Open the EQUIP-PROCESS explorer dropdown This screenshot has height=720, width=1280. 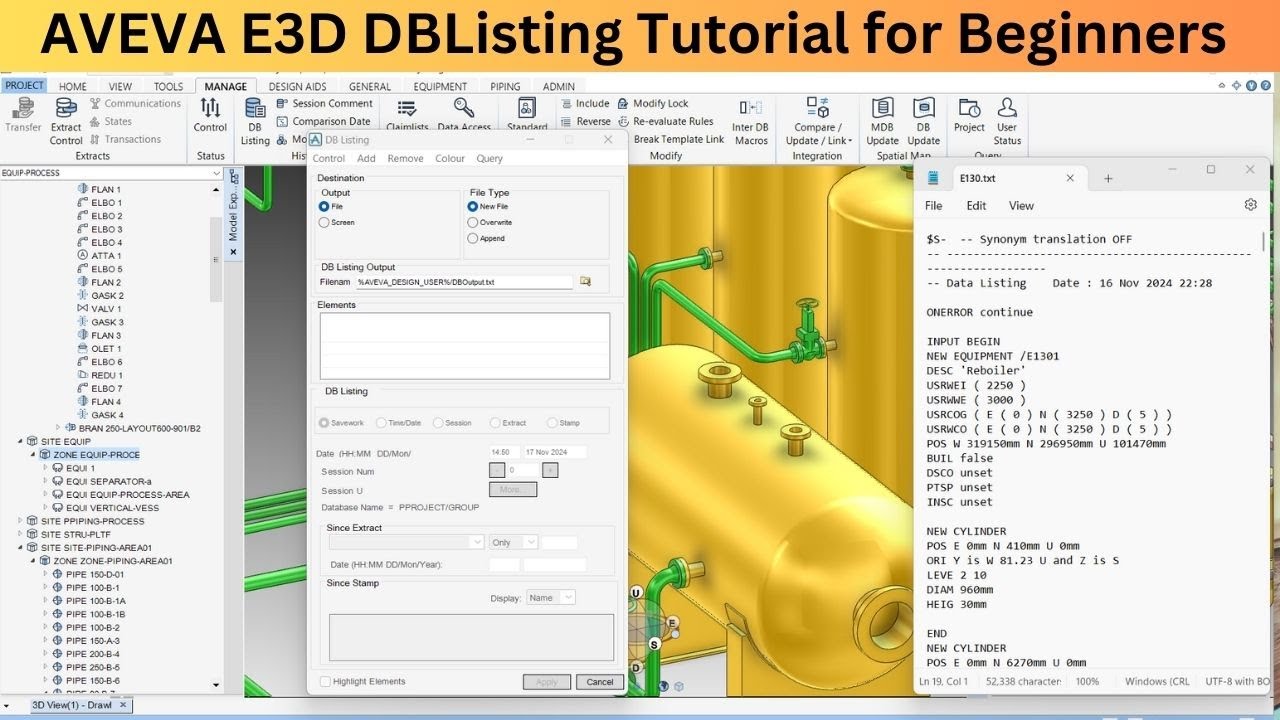click(217, 173)
